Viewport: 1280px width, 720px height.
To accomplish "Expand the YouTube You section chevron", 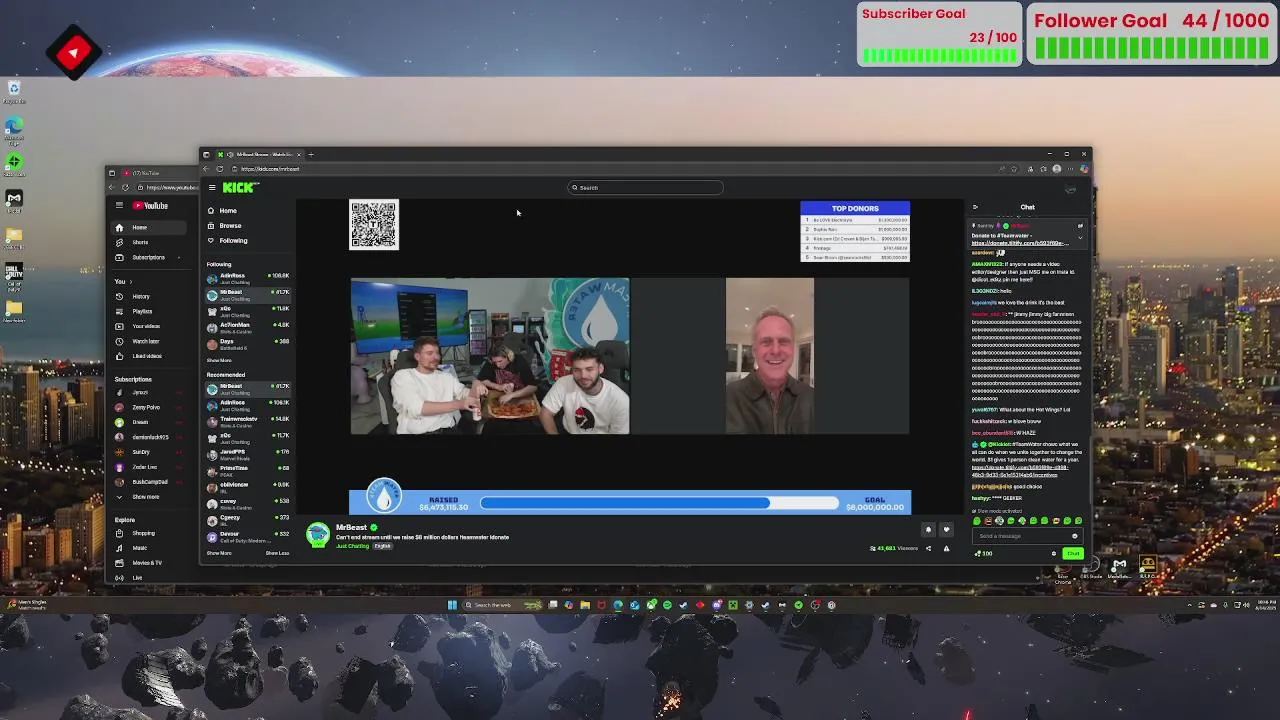I will pos(132,282).
